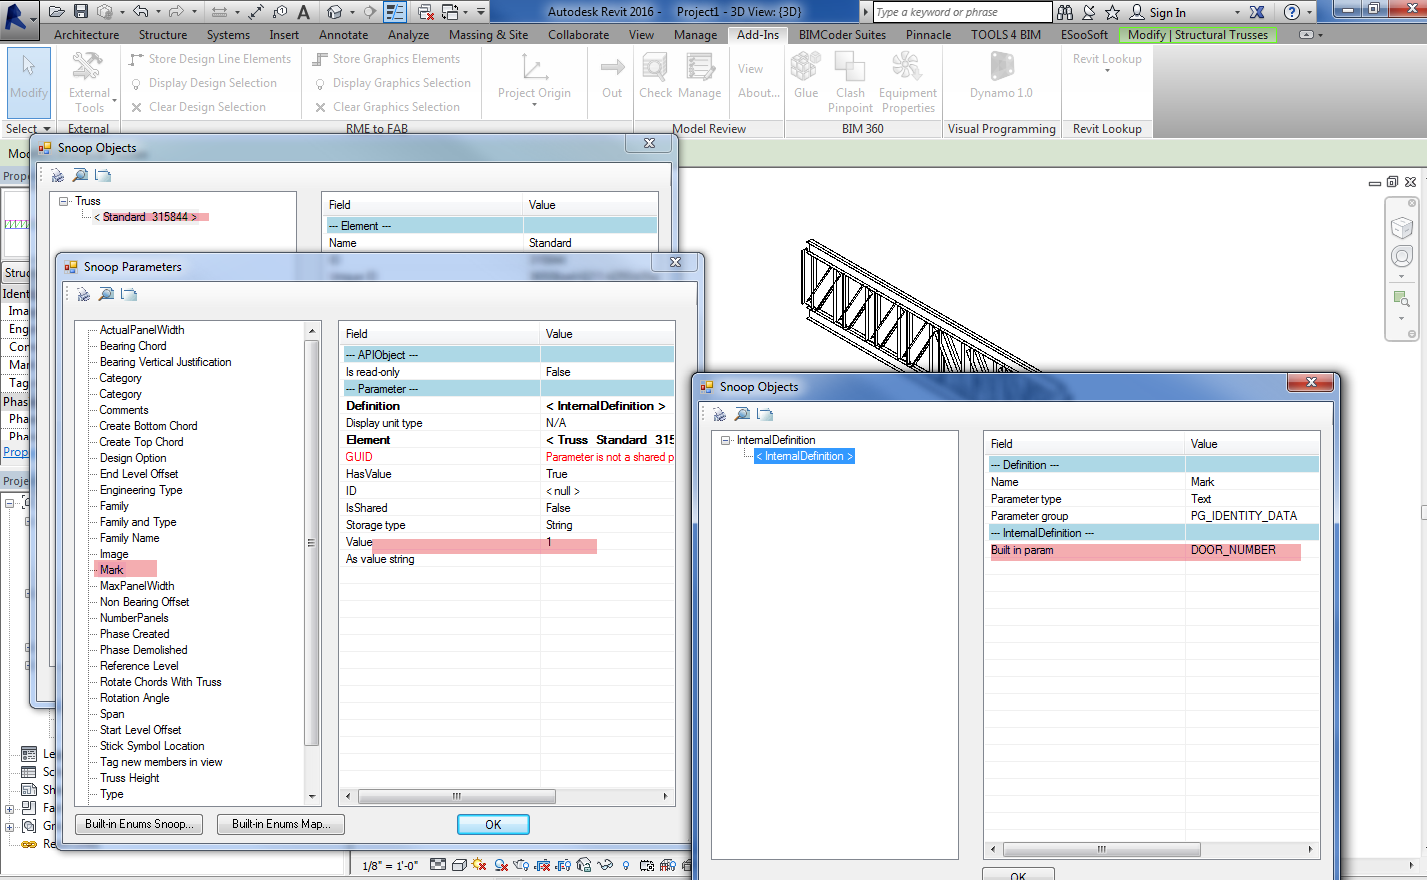Switch to the BIMCoder Suites ribbon tab
Screen dimensions: 1427x880
click(840, 34)
